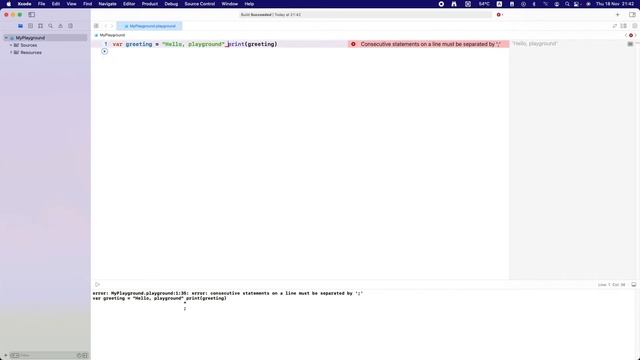Click the navigator add plus button

[x=5, y=356]
